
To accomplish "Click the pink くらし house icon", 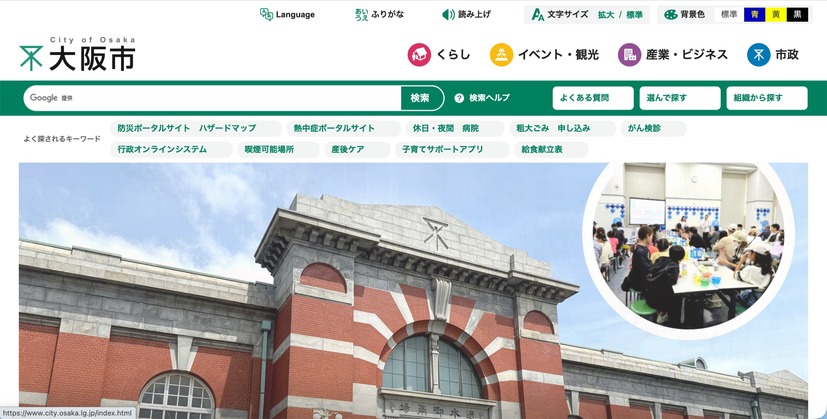I will click(419, 54).
